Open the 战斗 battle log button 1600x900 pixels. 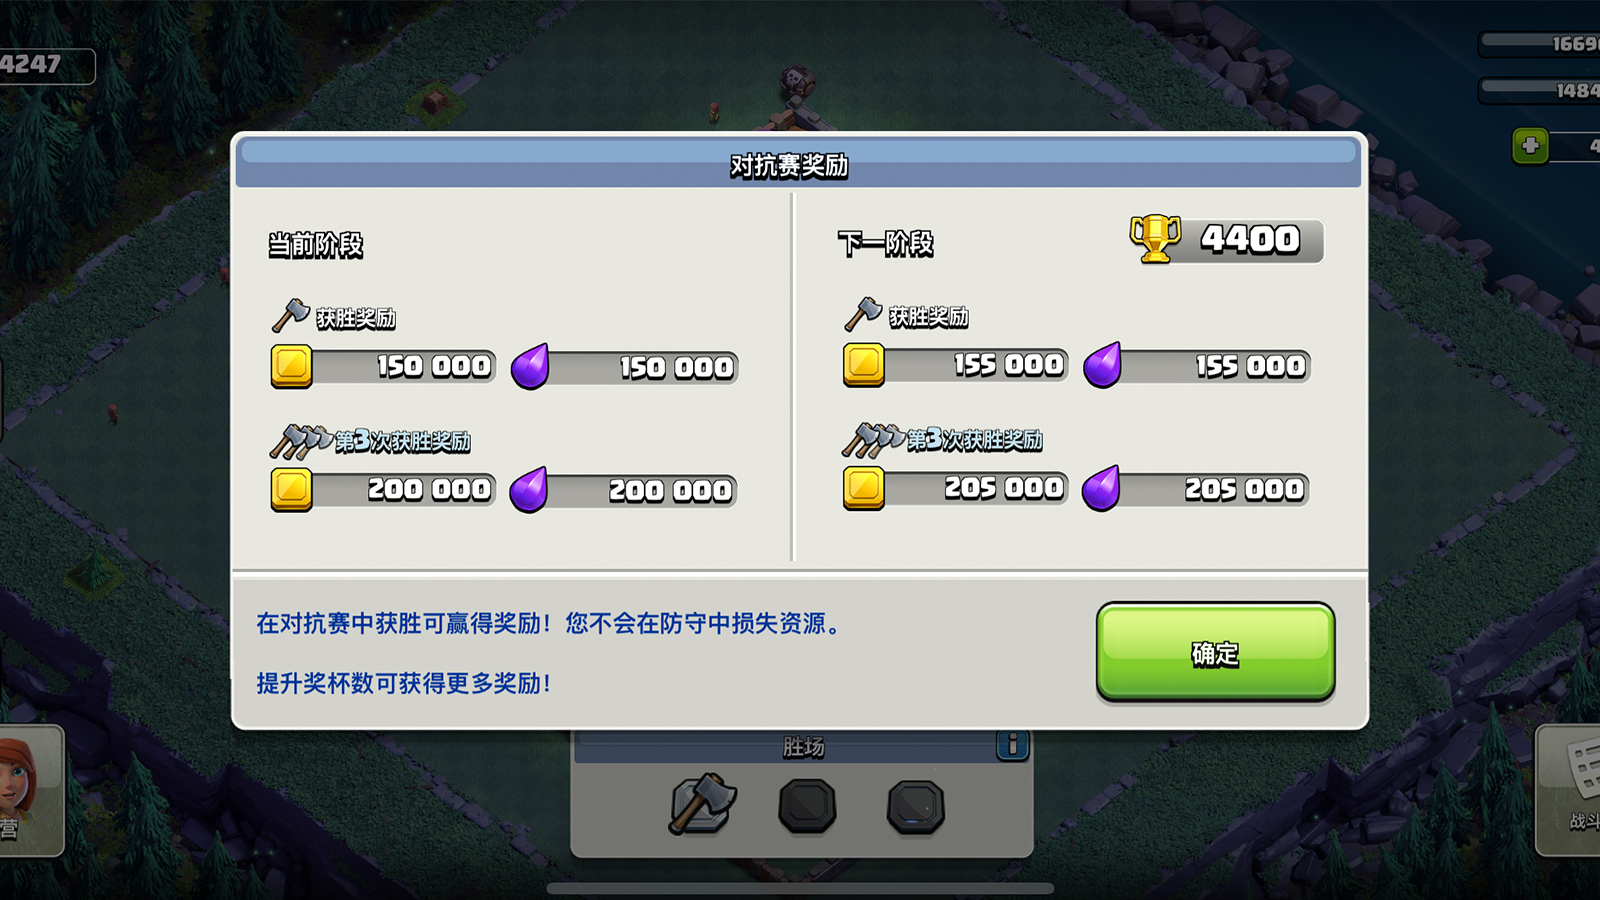click(1570, 790)
